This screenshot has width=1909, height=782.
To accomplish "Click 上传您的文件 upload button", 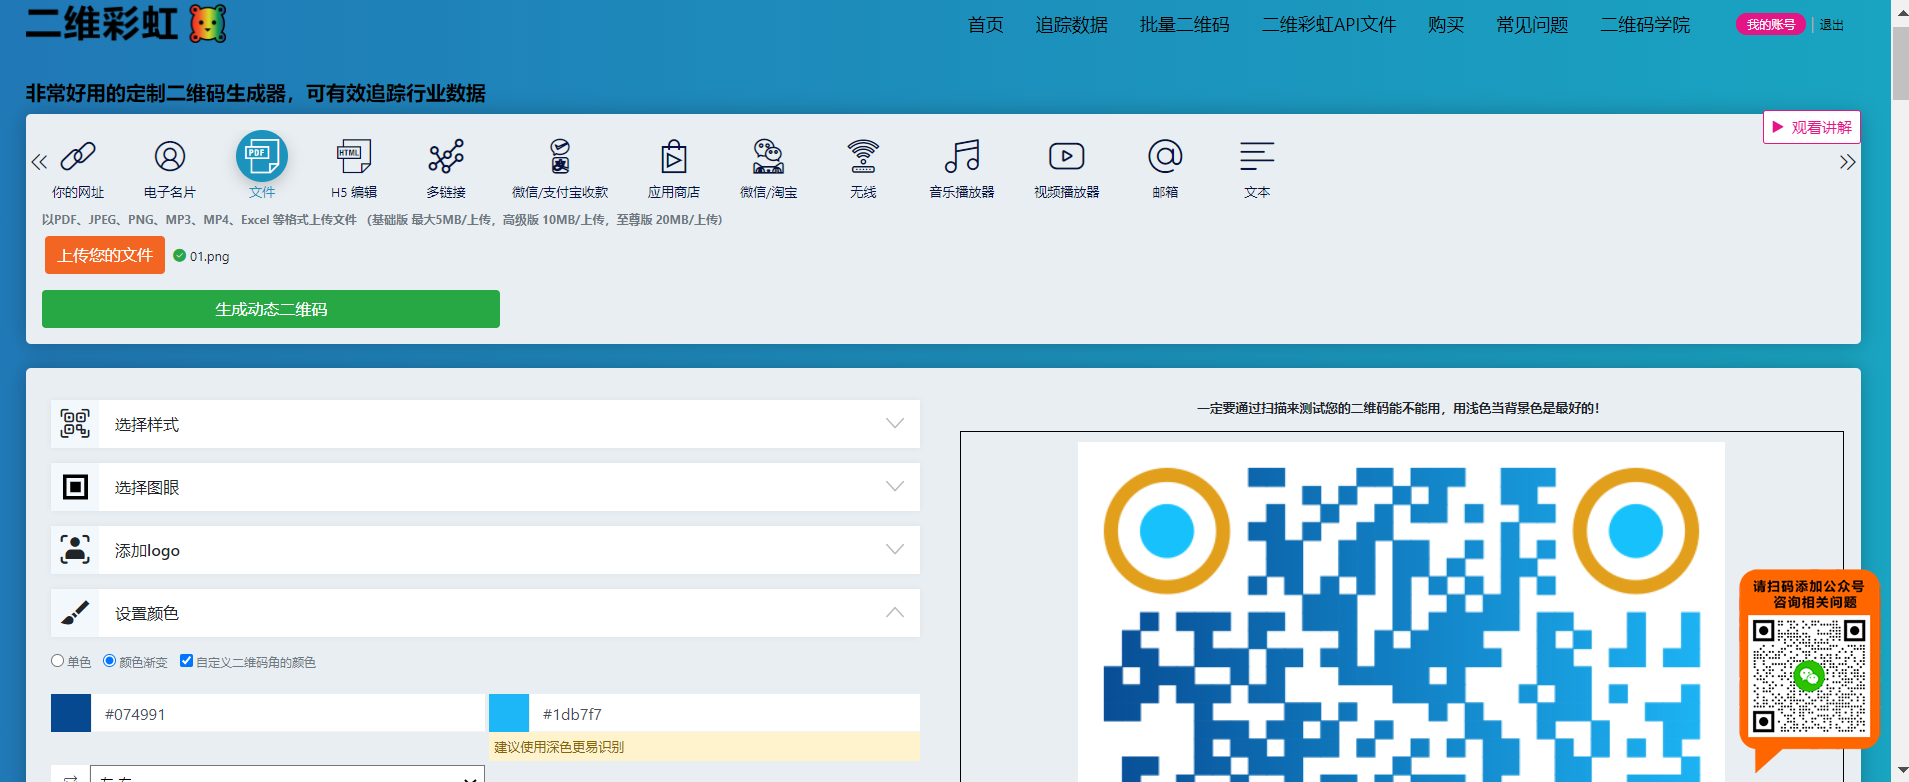I will tap(105, 255).
